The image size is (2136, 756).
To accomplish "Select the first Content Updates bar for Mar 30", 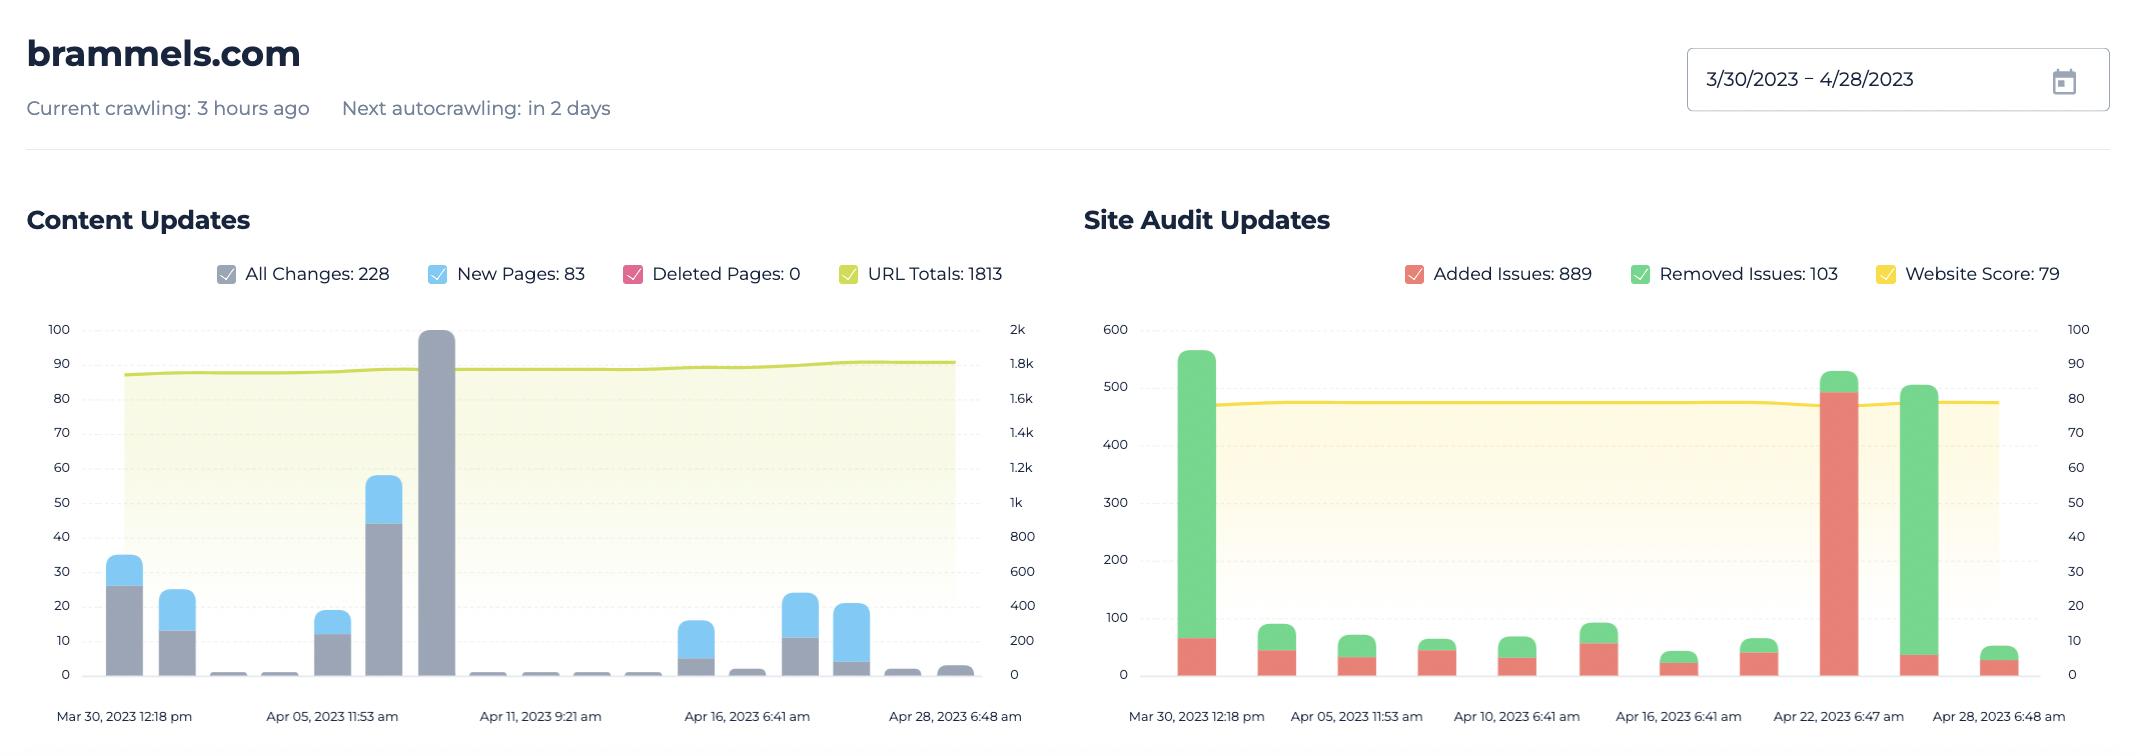I will [x=124, y=615].
